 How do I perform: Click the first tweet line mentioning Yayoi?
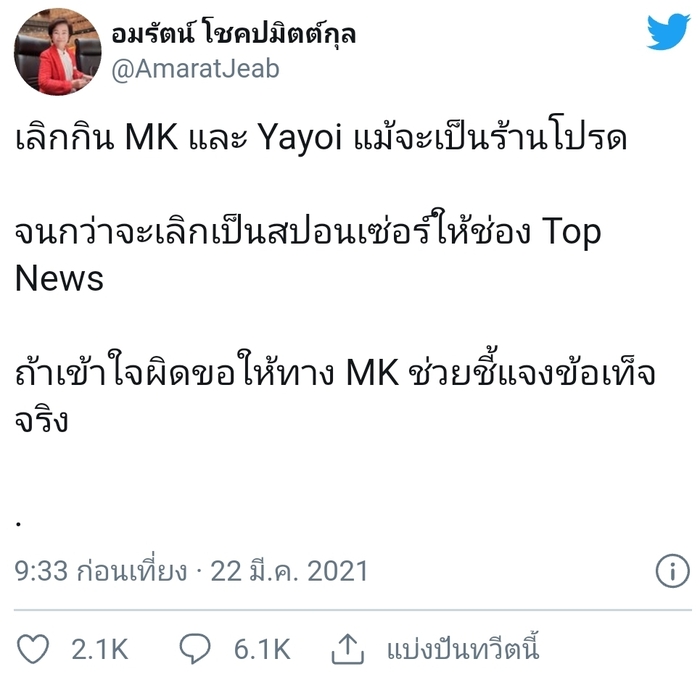pos(321,137)
